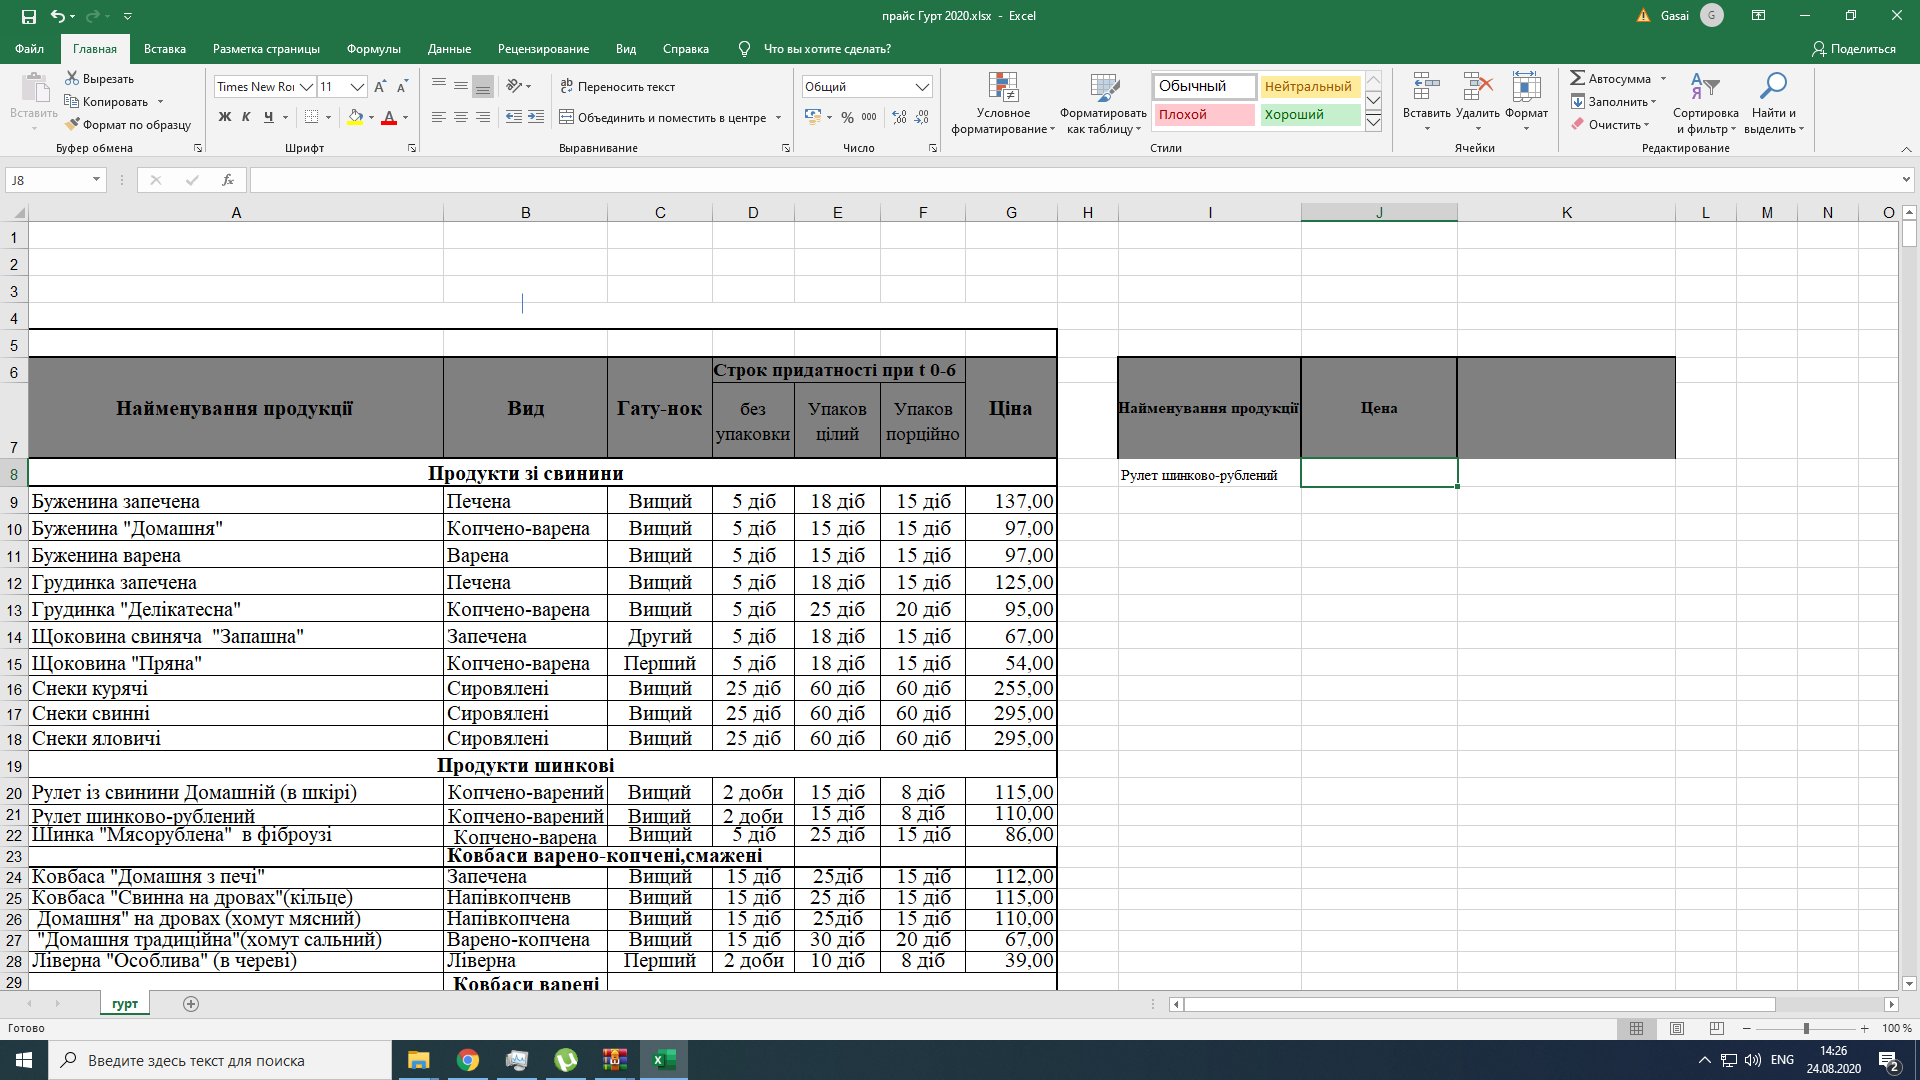Image resolution: width=1920 pixels, height=1080 pixels.
Task: Open the font size 11 dropdown
Action: [x=357, y=87]
